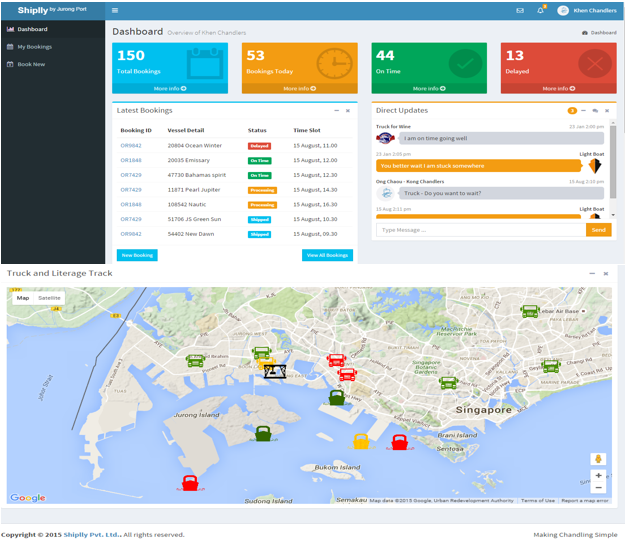Open booking OR7429 for Bahamas spirit
625x541 pixels.
click(x=131, y=175)
